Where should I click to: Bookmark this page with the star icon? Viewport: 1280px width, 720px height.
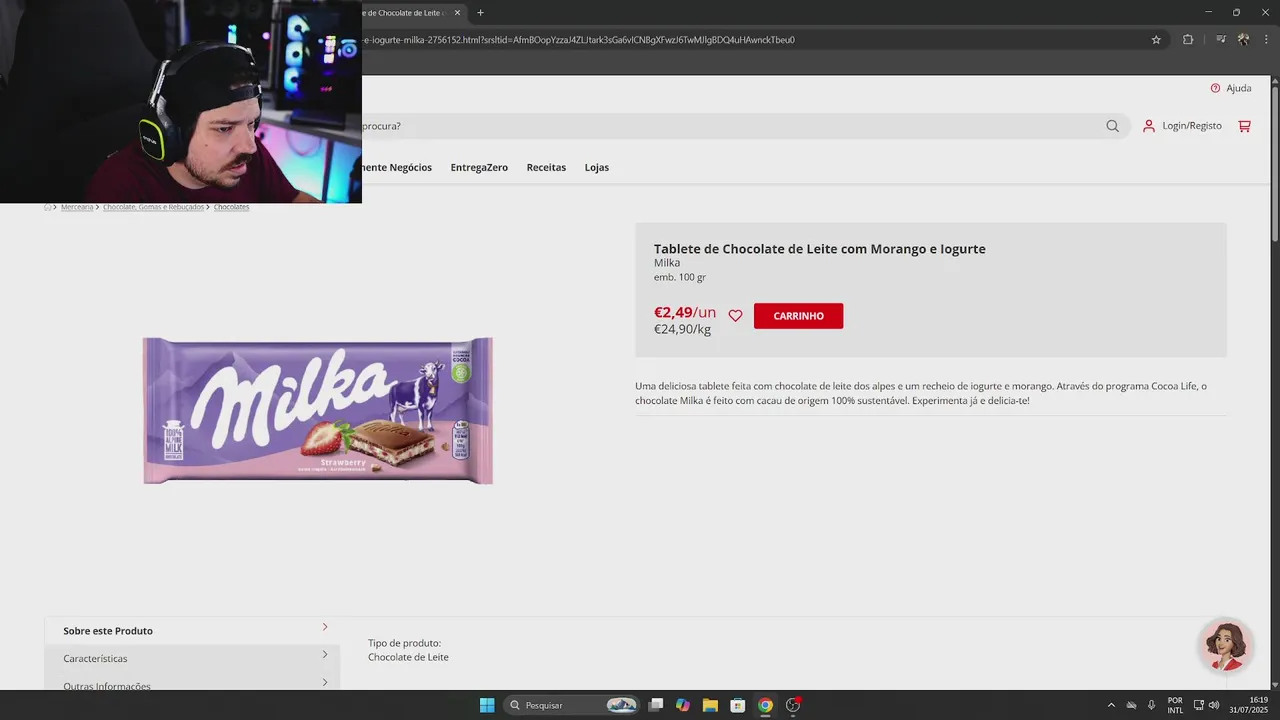[1156, 40]
